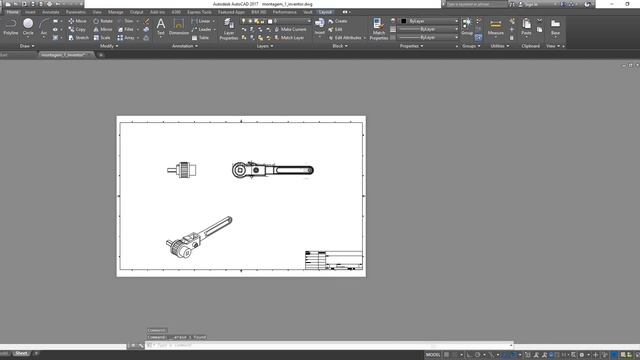
Task: Select the Dimension tool
Action: (x=179, y=27)
